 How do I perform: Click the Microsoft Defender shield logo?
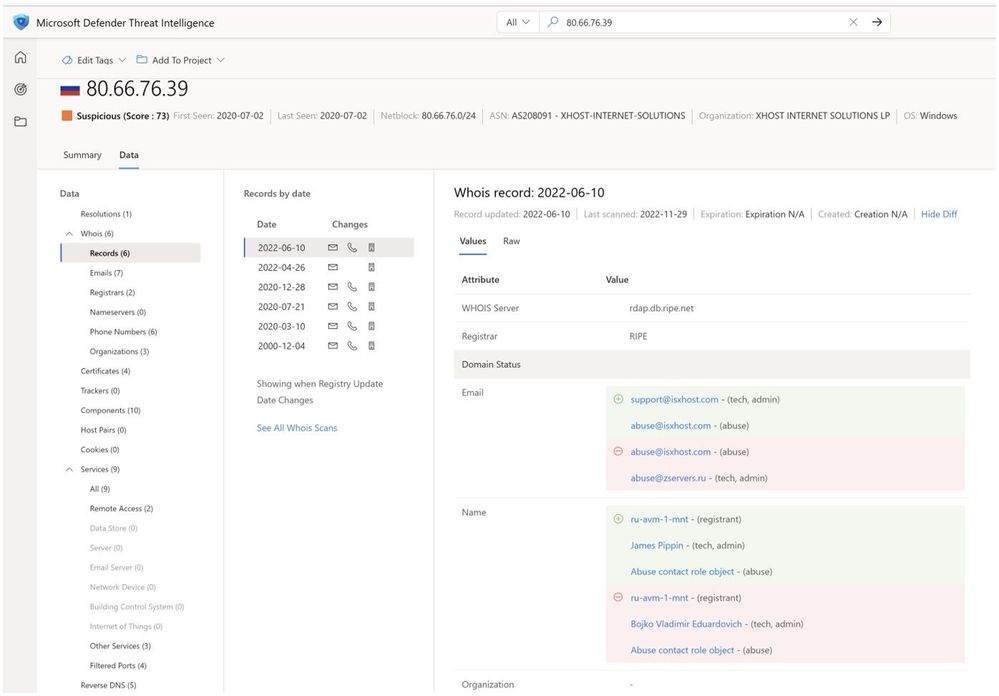point(21,22)
